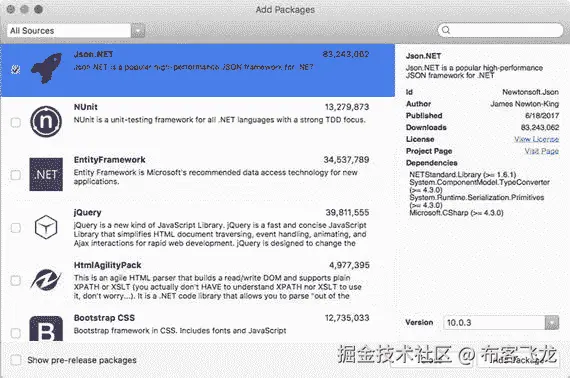
Task: Open the Visit Page project link
Action: pyautogui.click(x=542, y=151)
